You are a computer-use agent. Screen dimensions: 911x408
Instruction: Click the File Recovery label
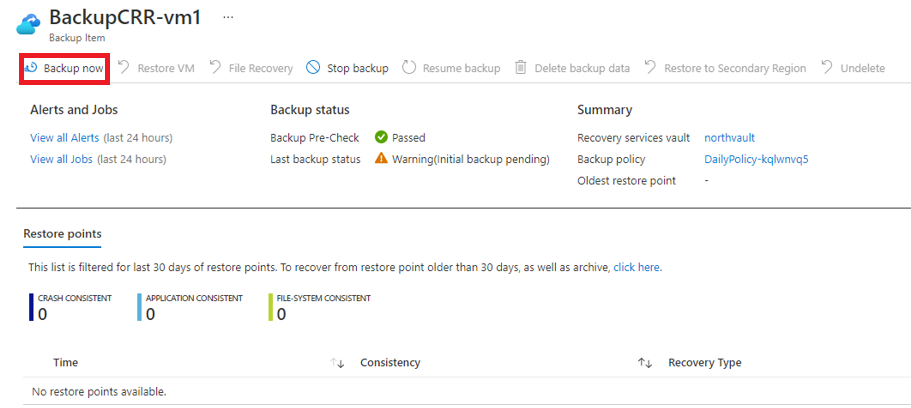260,68
